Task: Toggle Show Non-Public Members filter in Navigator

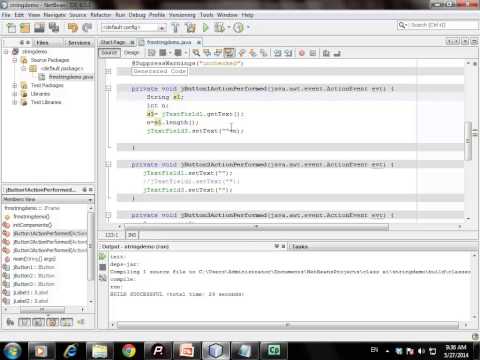Action: (x=52, y=322)
